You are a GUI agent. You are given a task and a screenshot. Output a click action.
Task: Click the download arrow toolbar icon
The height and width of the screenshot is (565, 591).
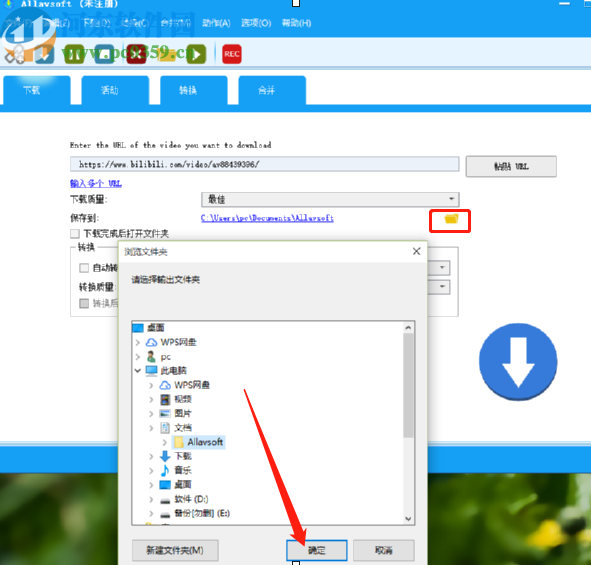coord(45,54)
